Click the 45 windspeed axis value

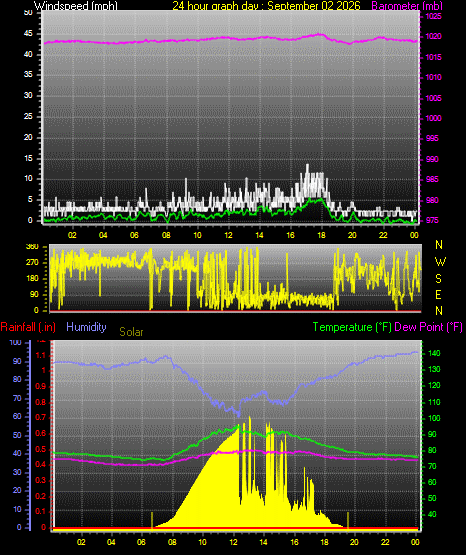tap(28, 34)
